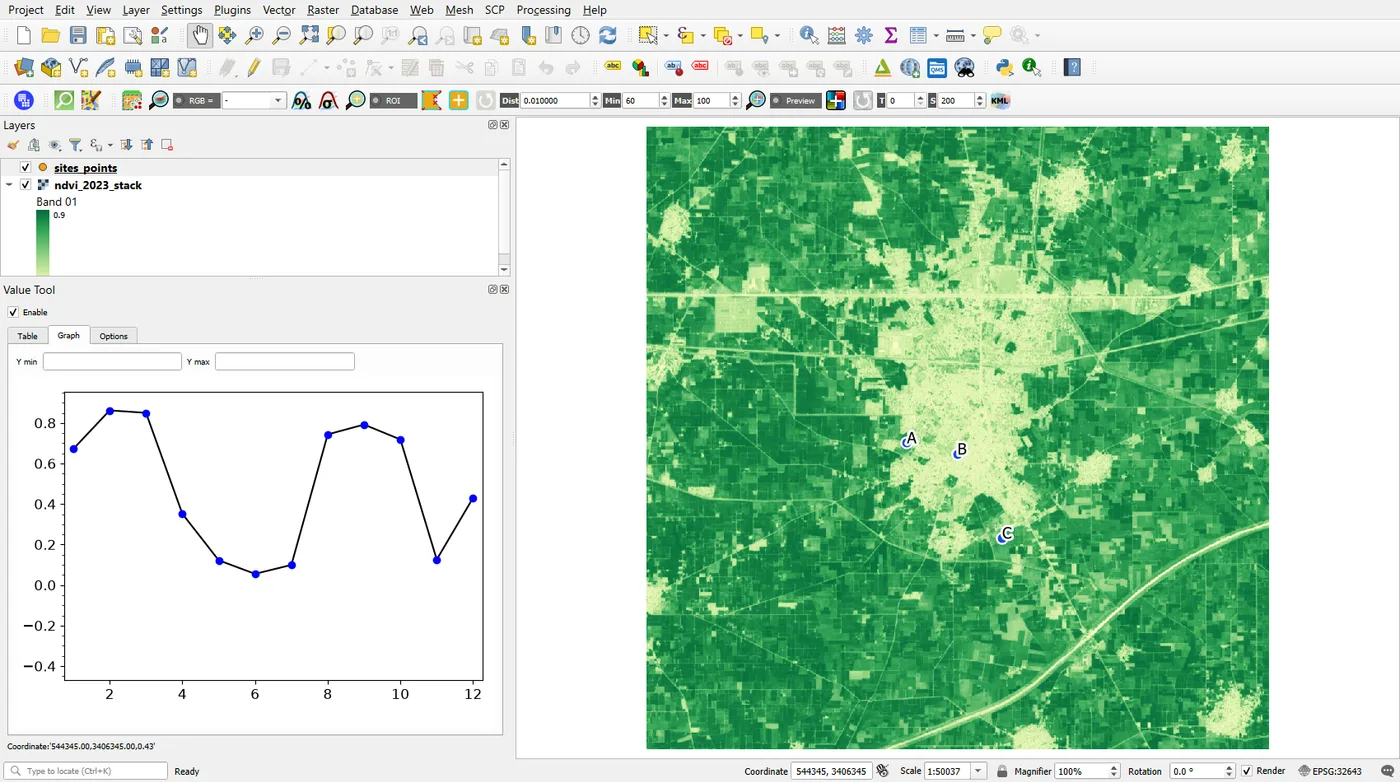Screen dimensions: 1400x782
Task: Click the Filter Legend funnel icon
Action: click(75, 145)
